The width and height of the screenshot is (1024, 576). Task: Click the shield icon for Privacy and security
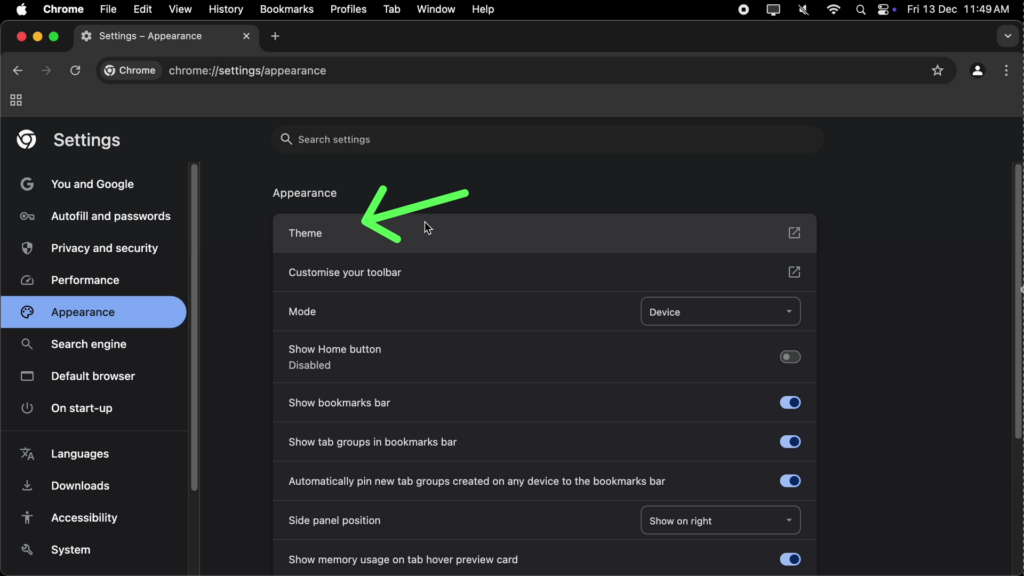(27, 248)
